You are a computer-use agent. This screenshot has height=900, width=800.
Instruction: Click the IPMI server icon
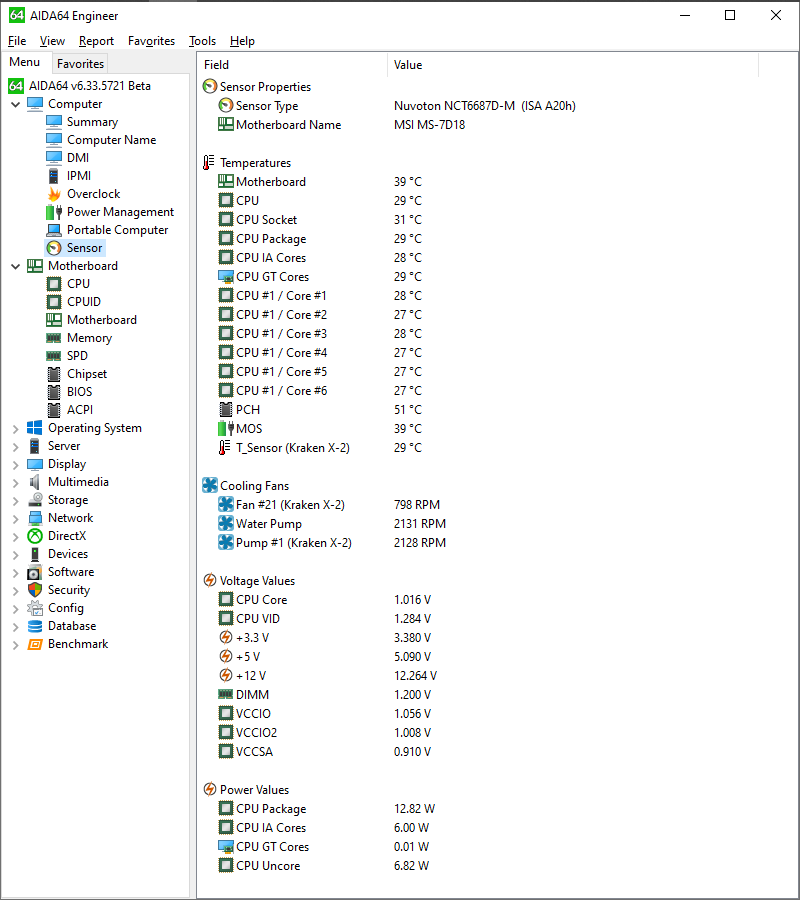54,176
